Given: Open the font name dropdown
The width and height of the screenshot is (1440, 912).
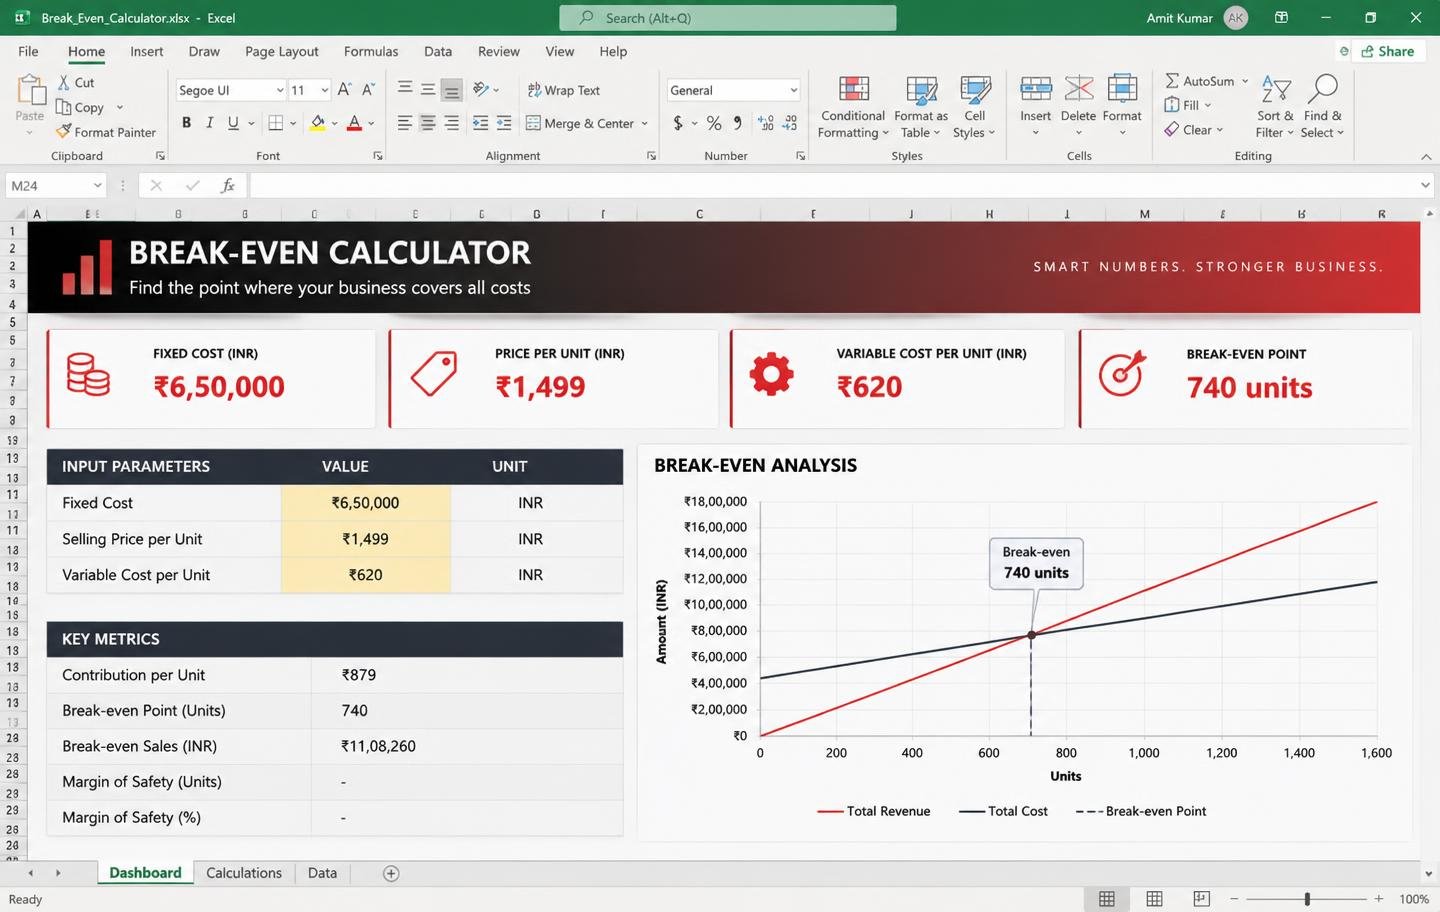Looking at the screenshot, I should click(x=280, y=90).
